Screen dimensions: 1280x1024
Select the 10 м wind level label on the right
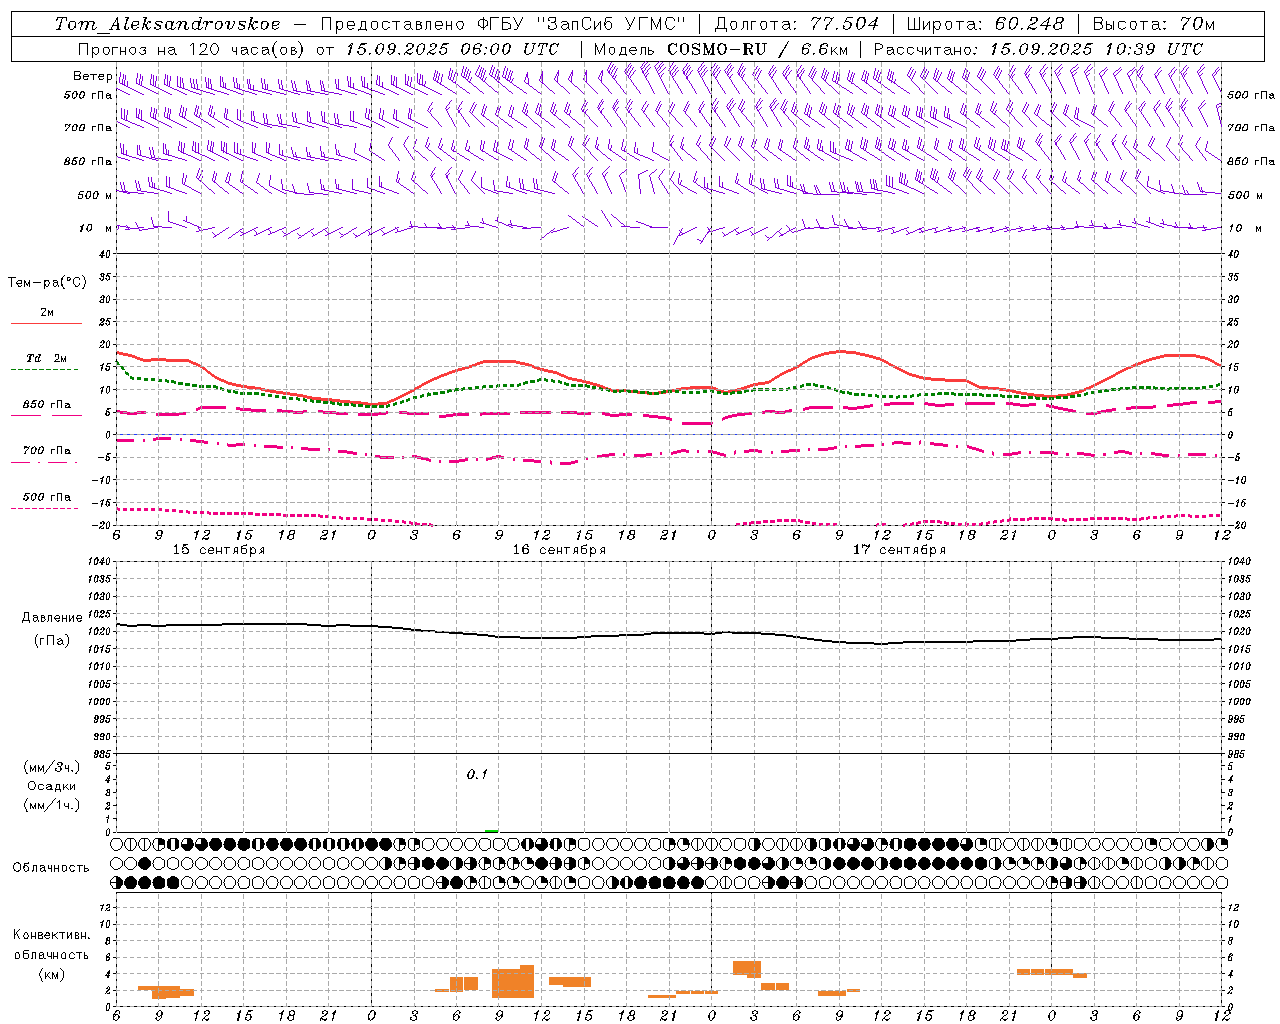(1244, 228)
